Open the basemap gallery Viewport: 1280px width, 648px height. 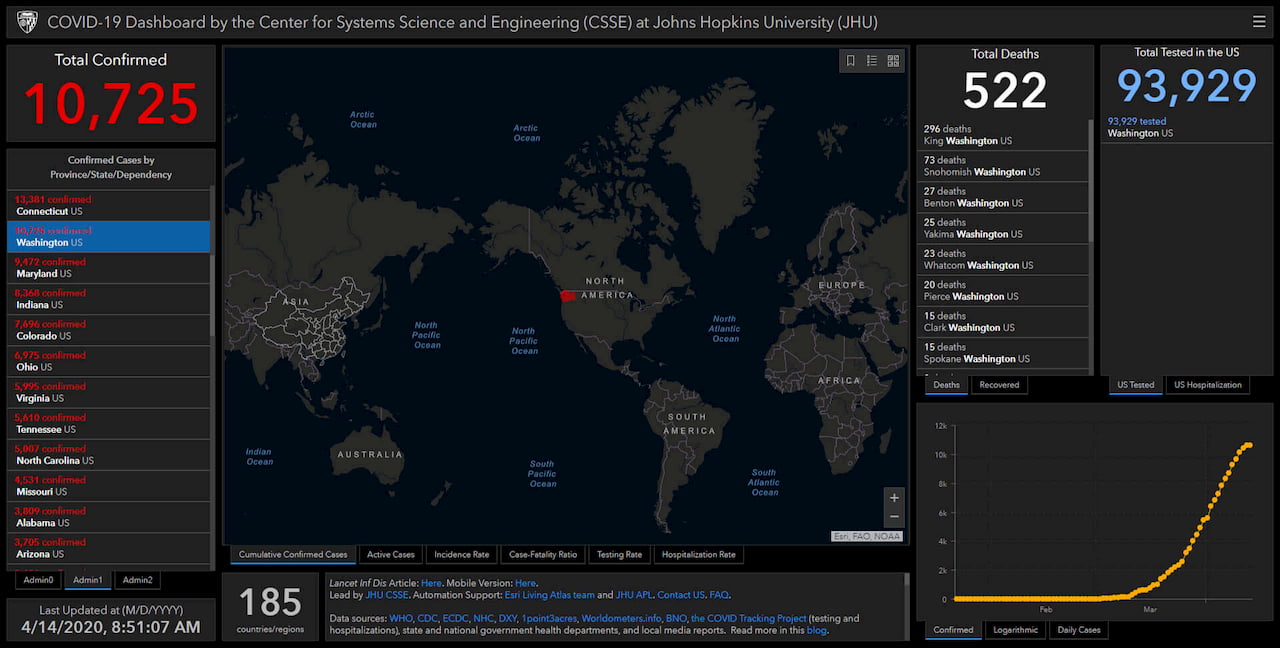(893, 61)
